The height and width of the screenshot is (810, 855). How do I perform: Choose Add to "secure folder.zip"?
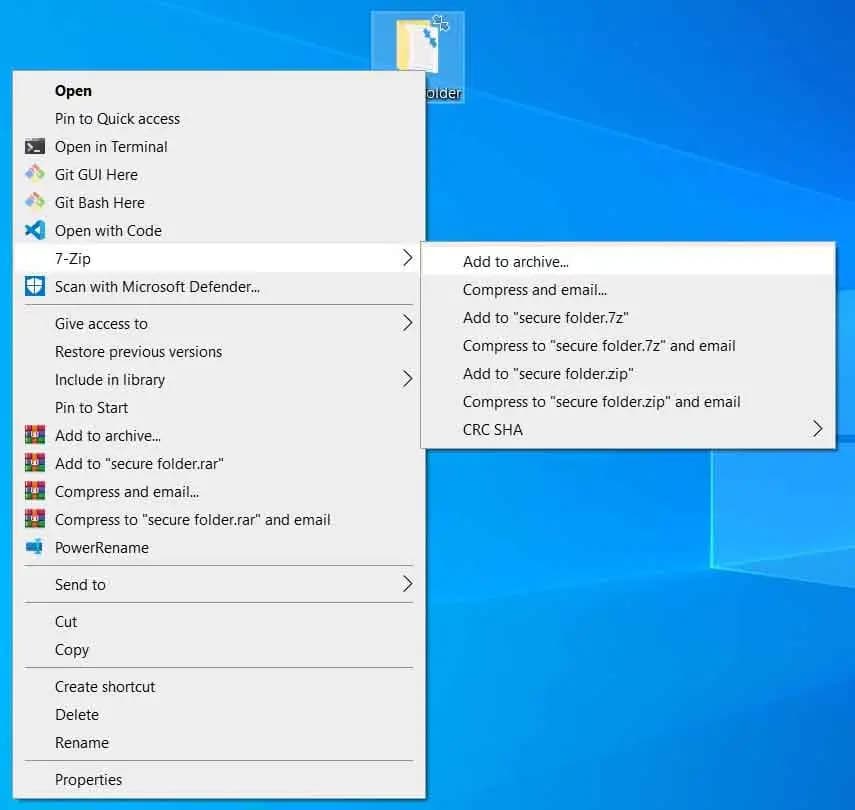point(628,374)
